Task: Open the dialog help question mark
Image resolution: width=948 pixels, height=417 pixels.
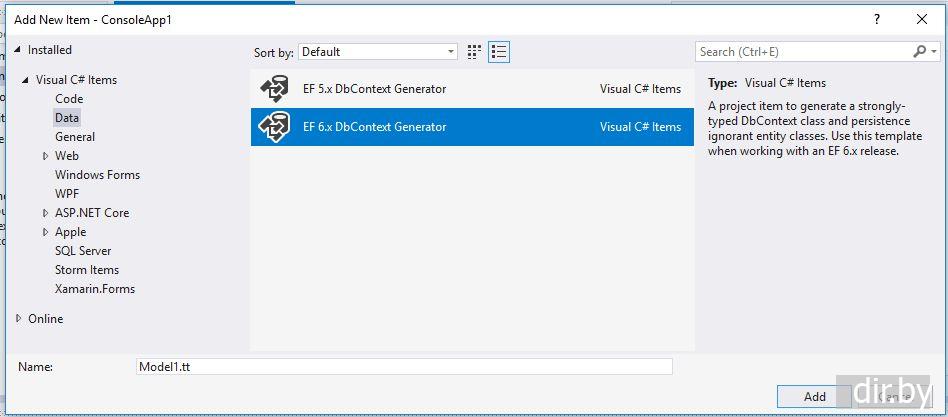Action: pos(877,19)
